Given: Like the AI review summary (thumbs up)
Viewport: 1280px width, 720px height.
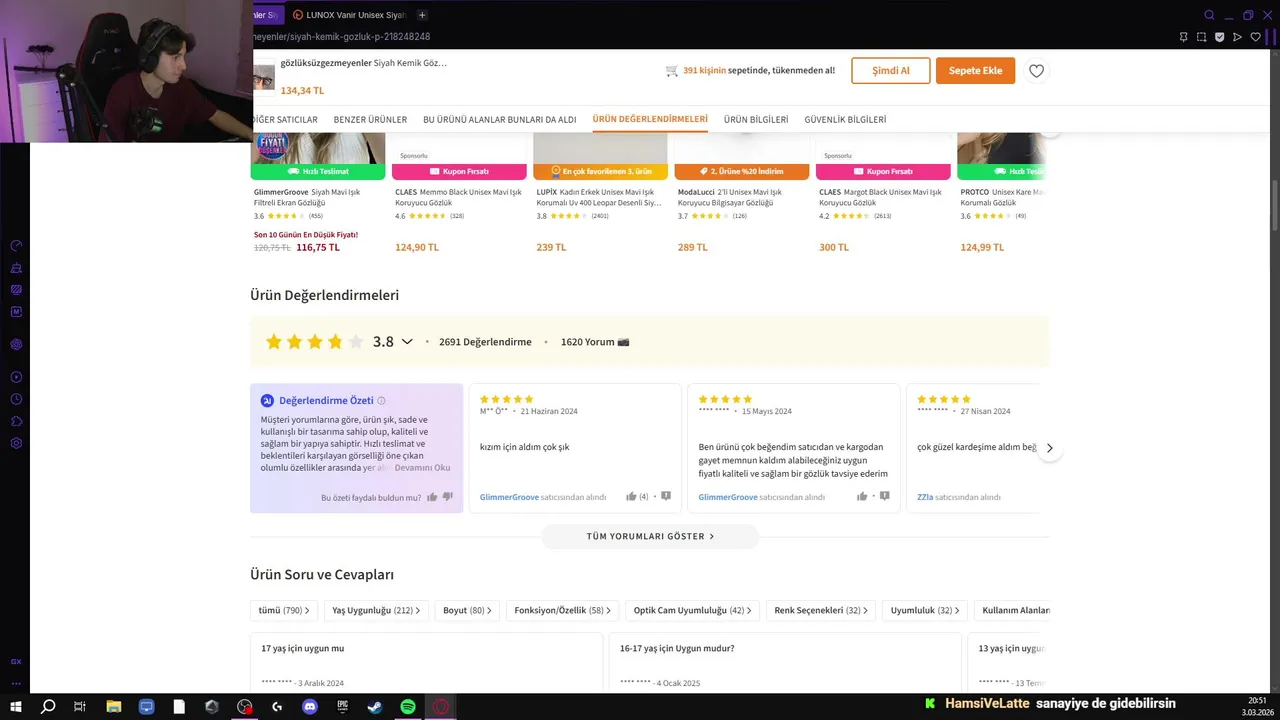Looking at the screenshot, I should point(432,497).
